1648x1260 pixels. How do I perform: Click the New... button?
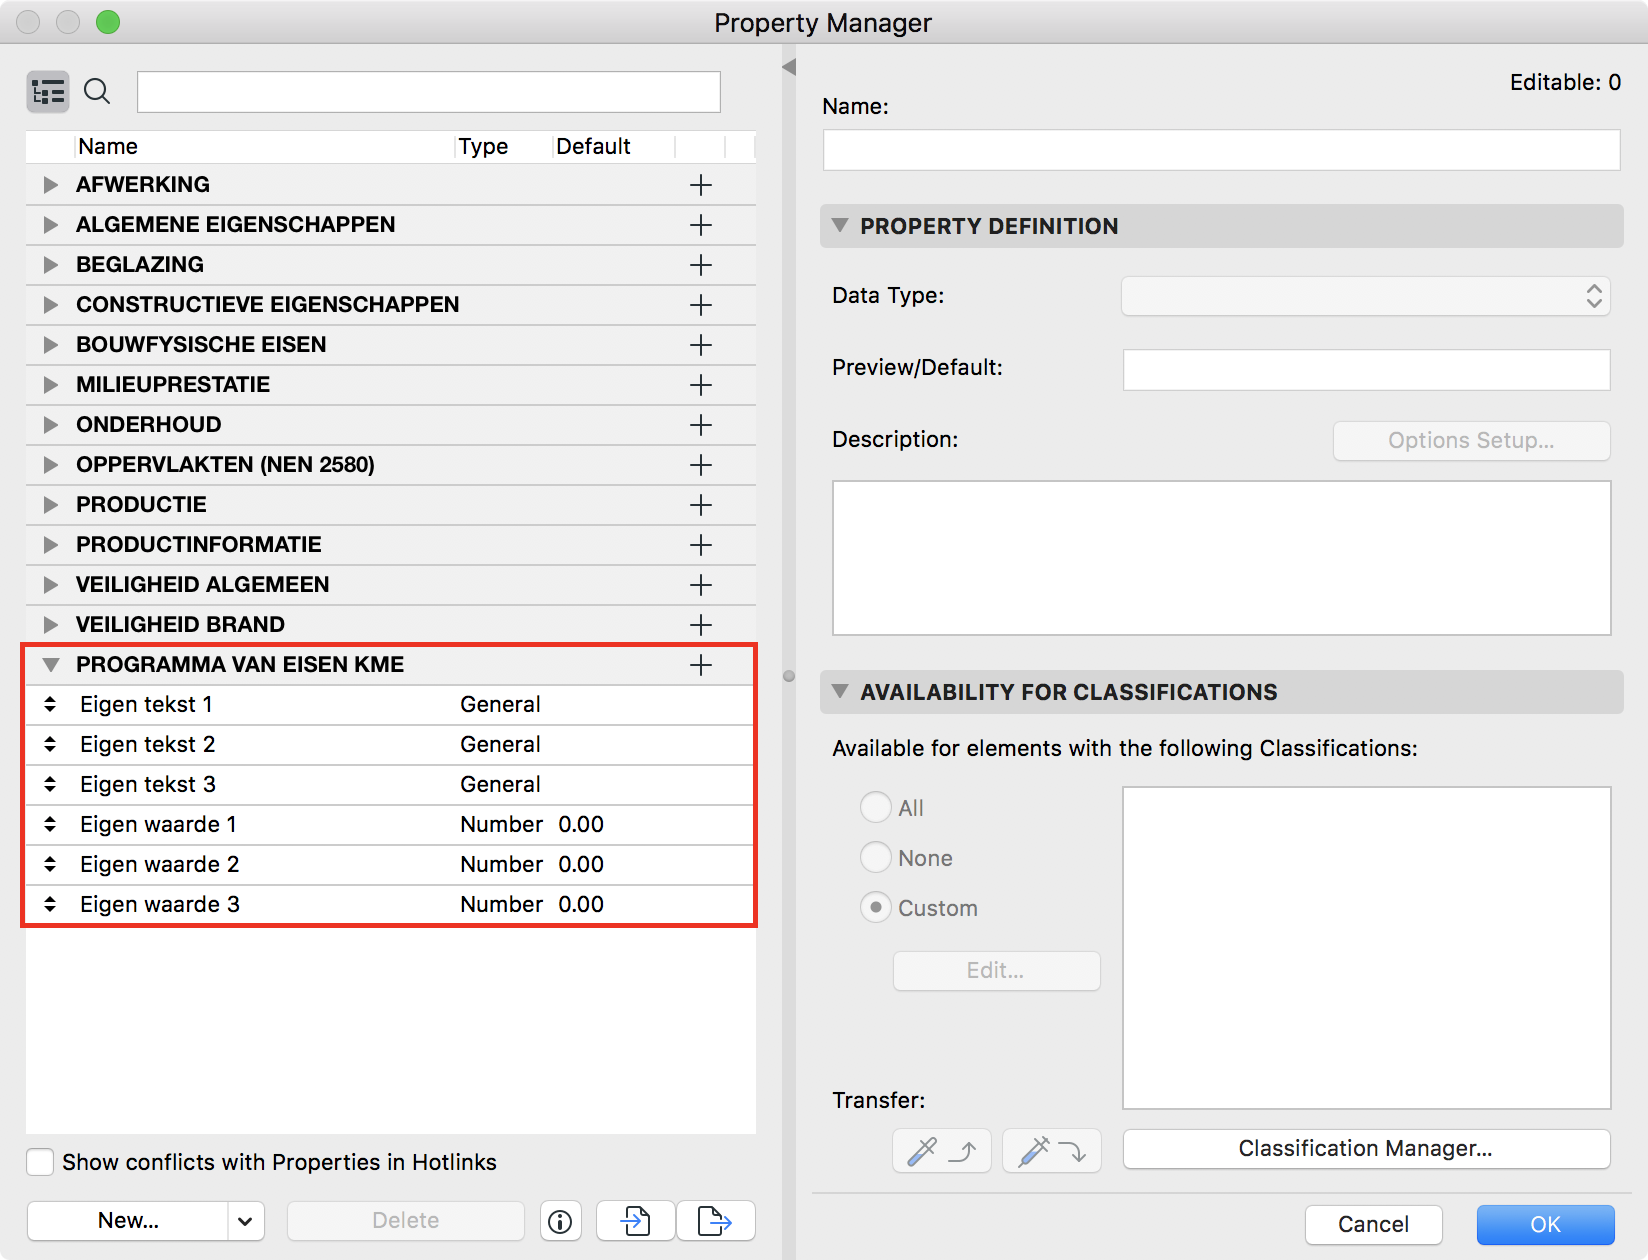[128, 1221]
